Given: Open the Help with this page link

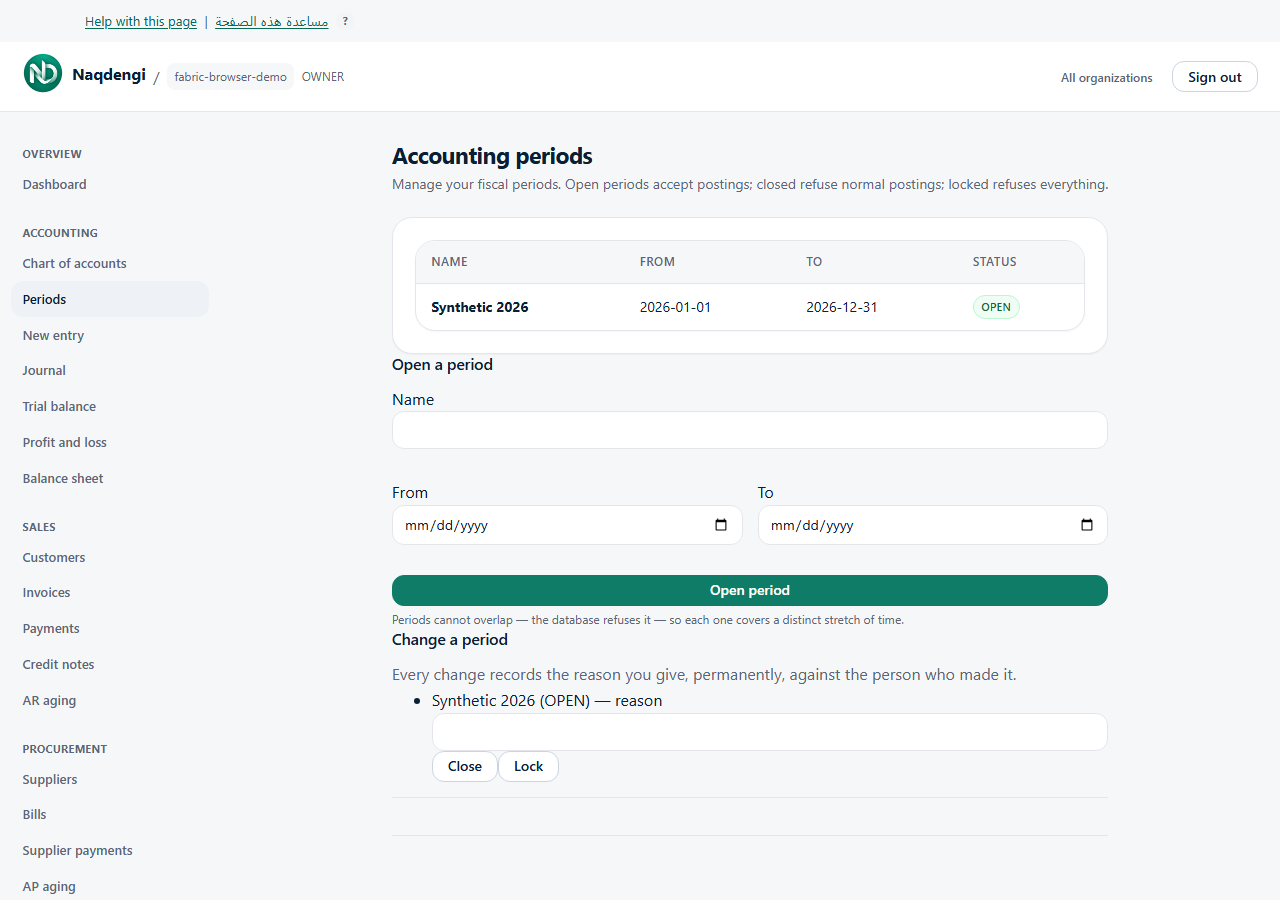Looking at the screenshot, I should click(141, 21).
